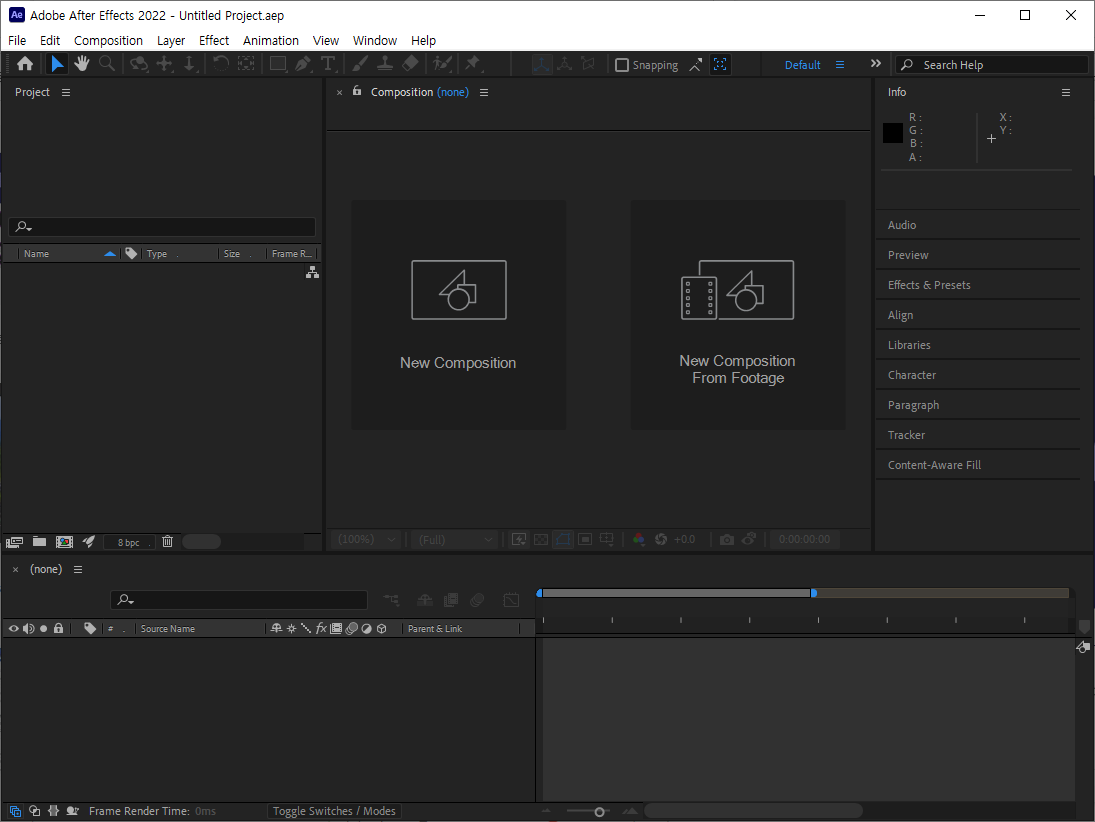
Task: Select the Orbit camera tool
Action: [x=139, y=64]
